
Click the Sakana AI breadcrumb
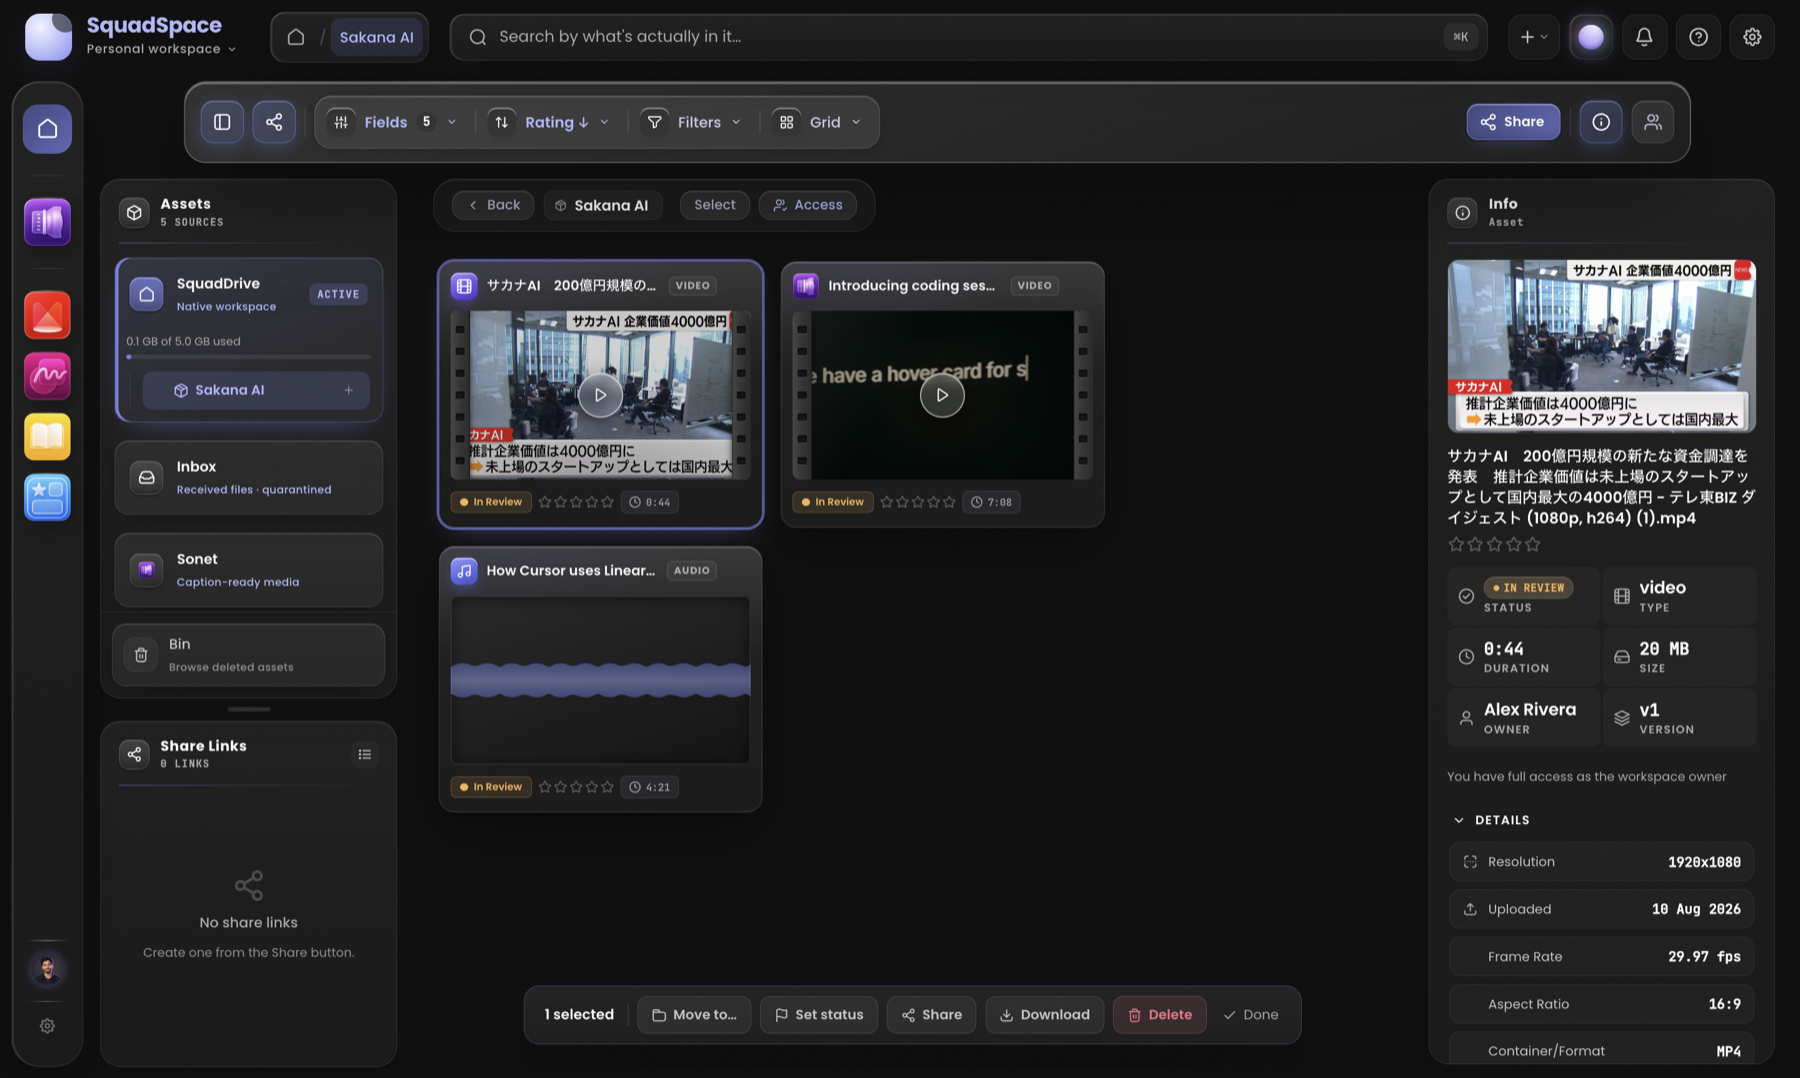[376, 37]
